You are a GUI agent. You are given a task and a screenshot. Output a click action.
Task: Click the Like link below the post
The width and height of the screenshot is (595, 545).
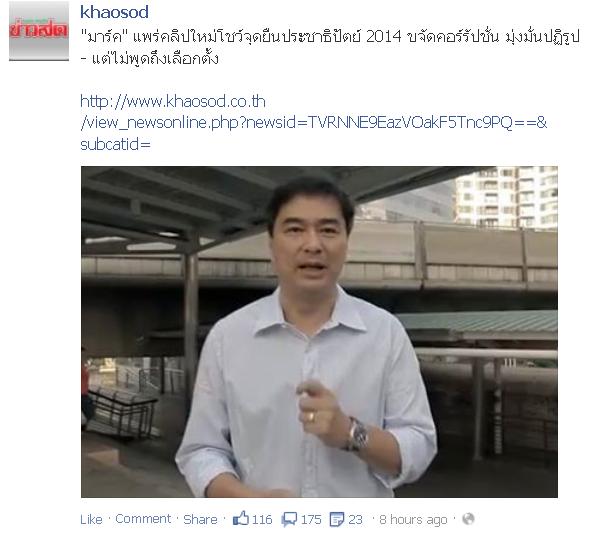pyautogui.click(x=91, y=519)
